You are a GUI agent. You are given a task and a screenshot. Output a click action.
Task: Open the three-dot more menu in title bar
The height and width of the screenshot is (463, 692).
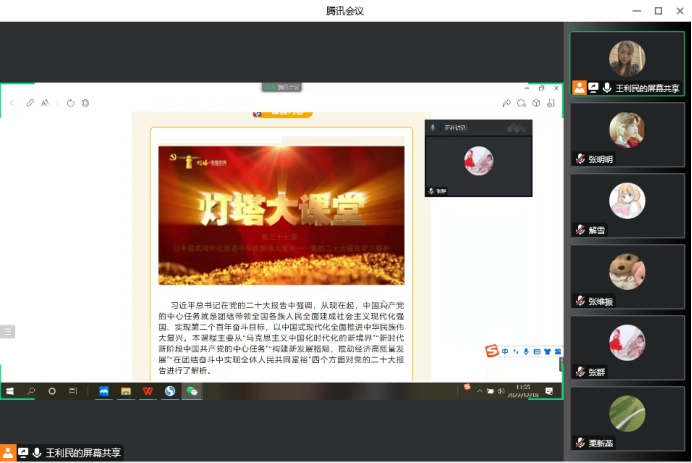(612, 11)
